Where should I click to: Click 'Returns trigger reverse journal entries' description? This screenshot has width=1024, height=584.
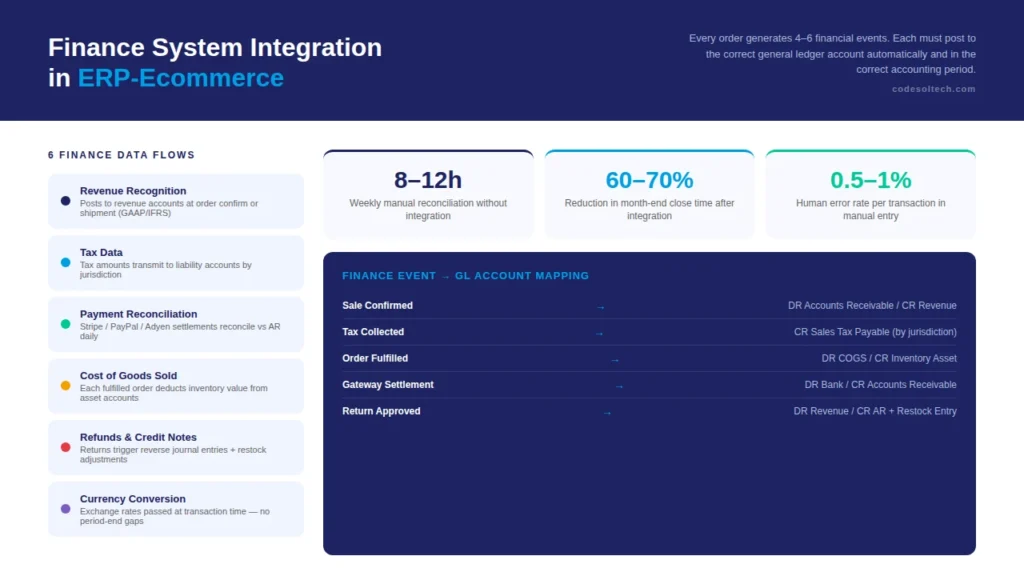coord(173,455)
